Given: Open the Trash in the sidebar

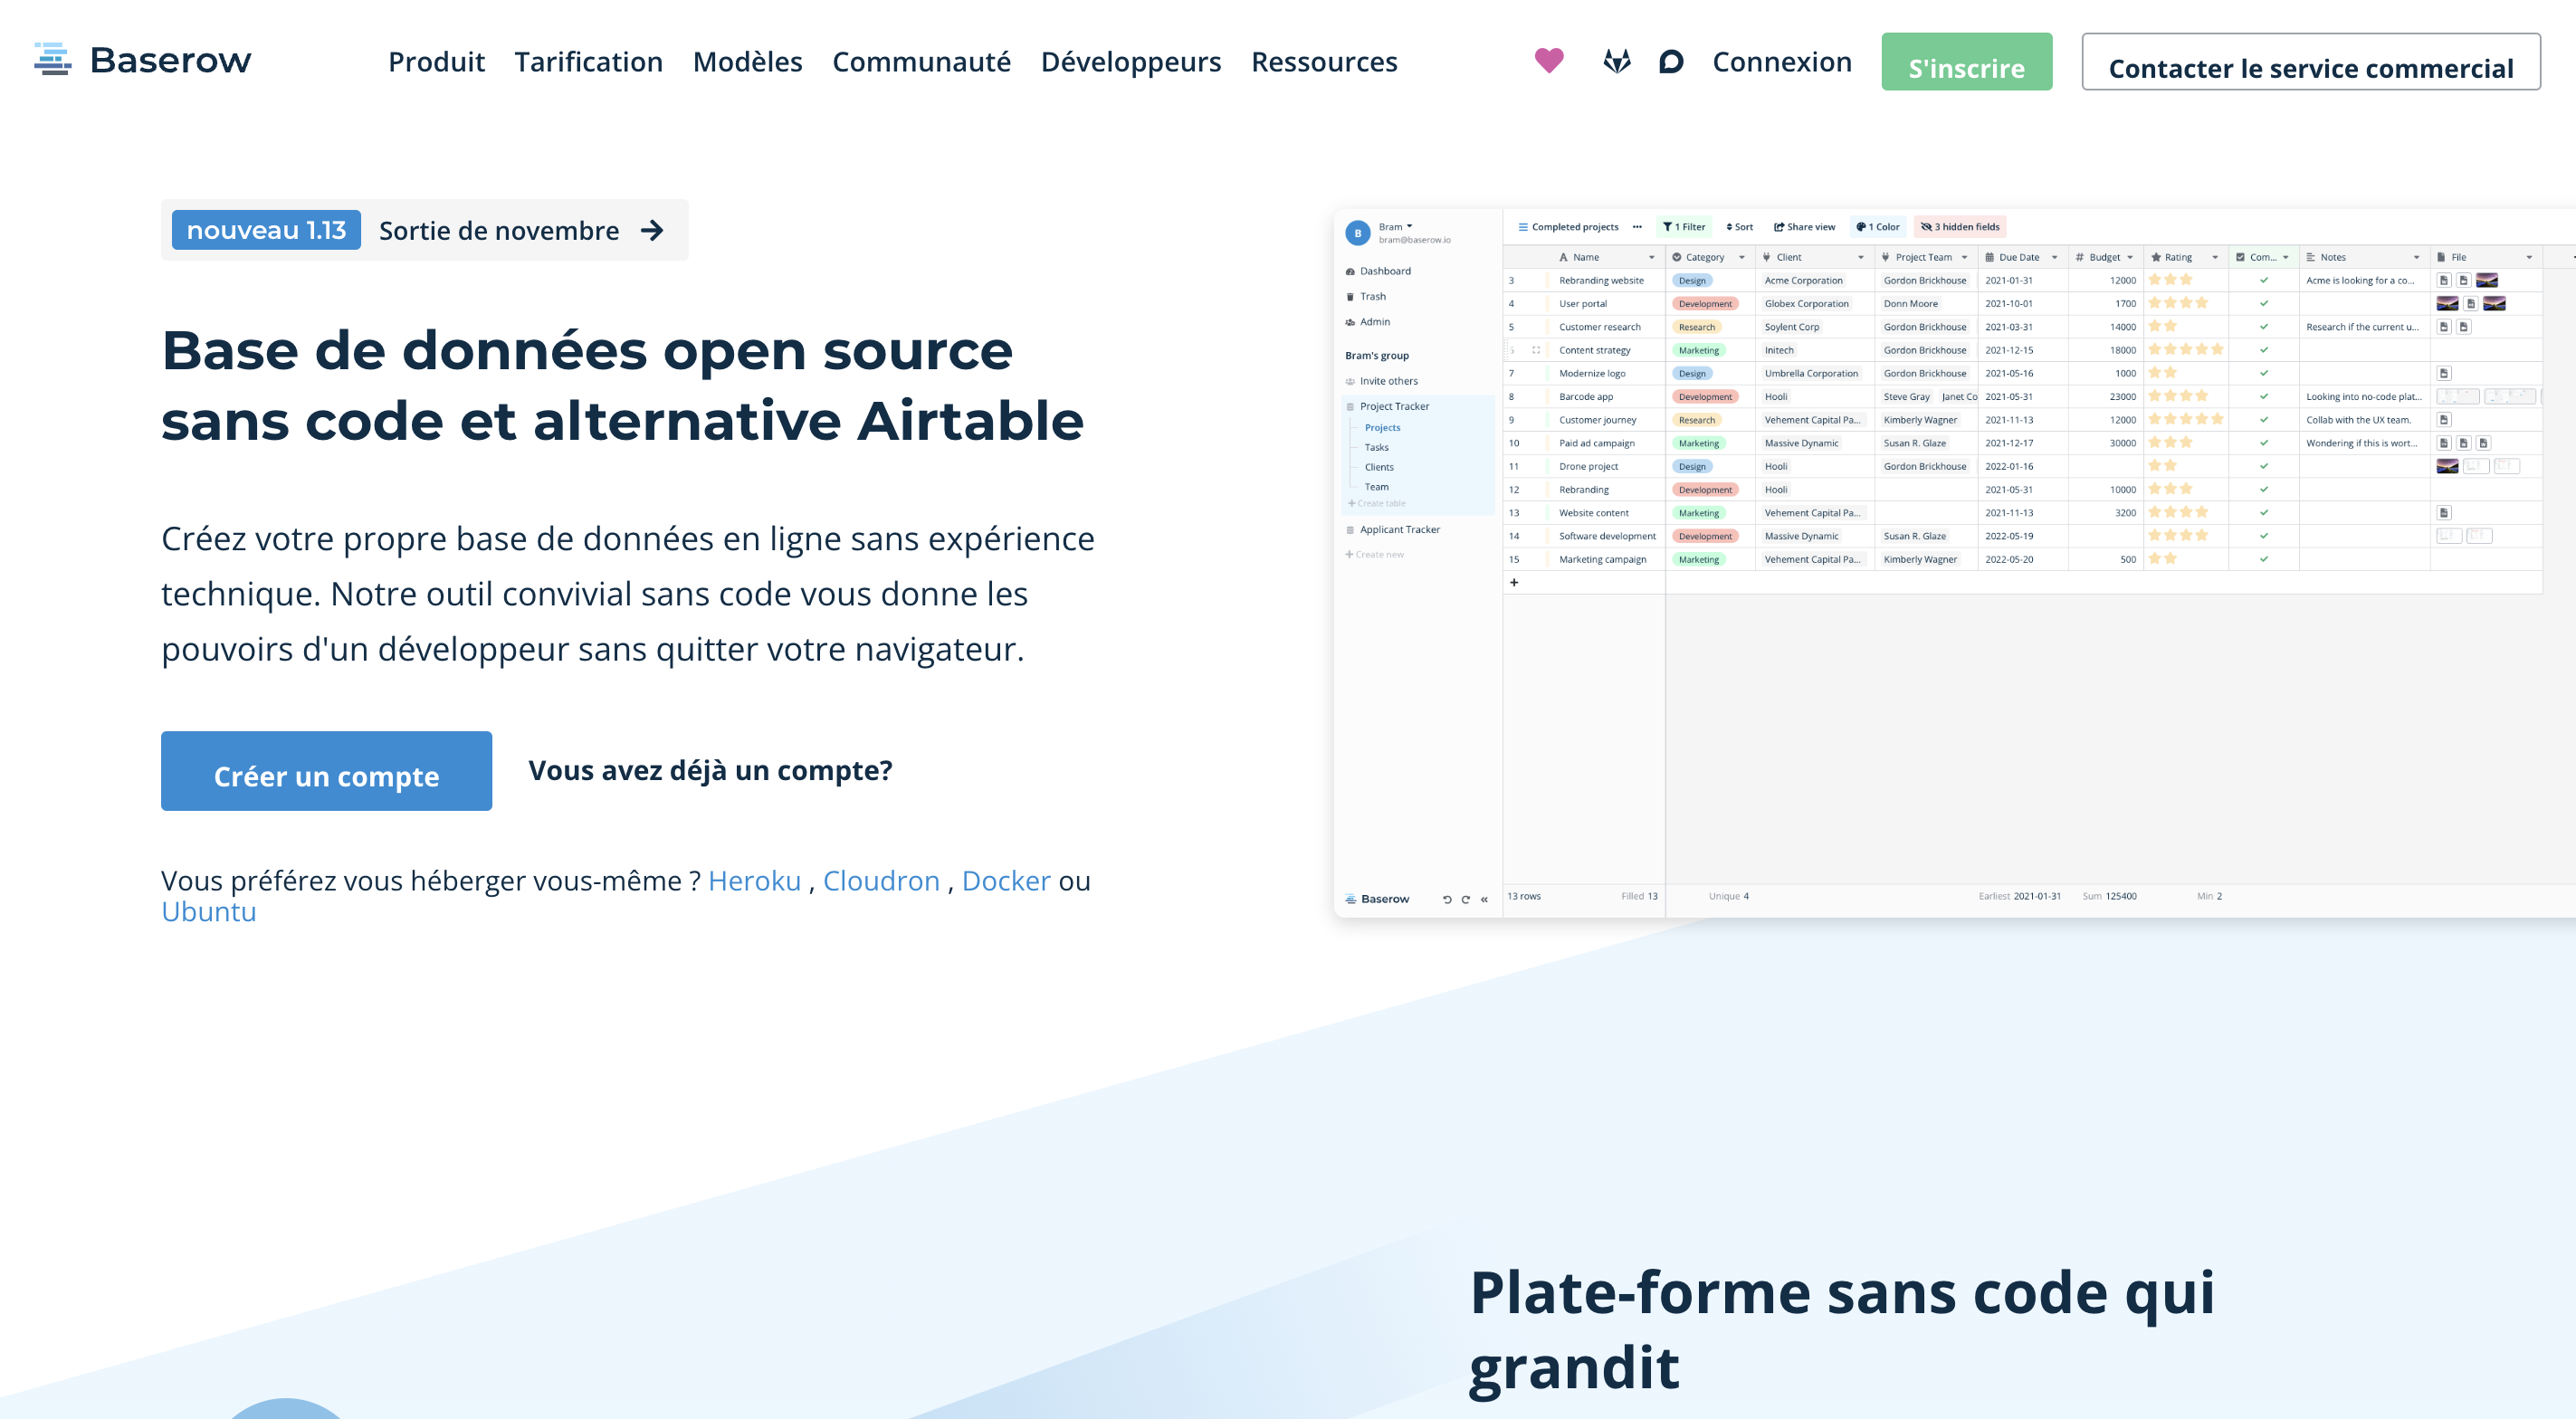Looking at the screenshot, I should 1373,296.
